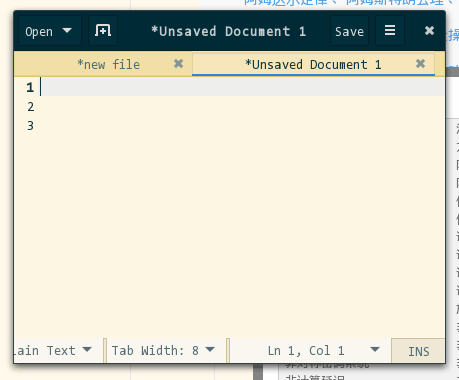The width and height of the screenshot is (459, 380).
Task: Toggle the INS insert mode indicator
Action: pyautogui.click(x=418, y=351)
